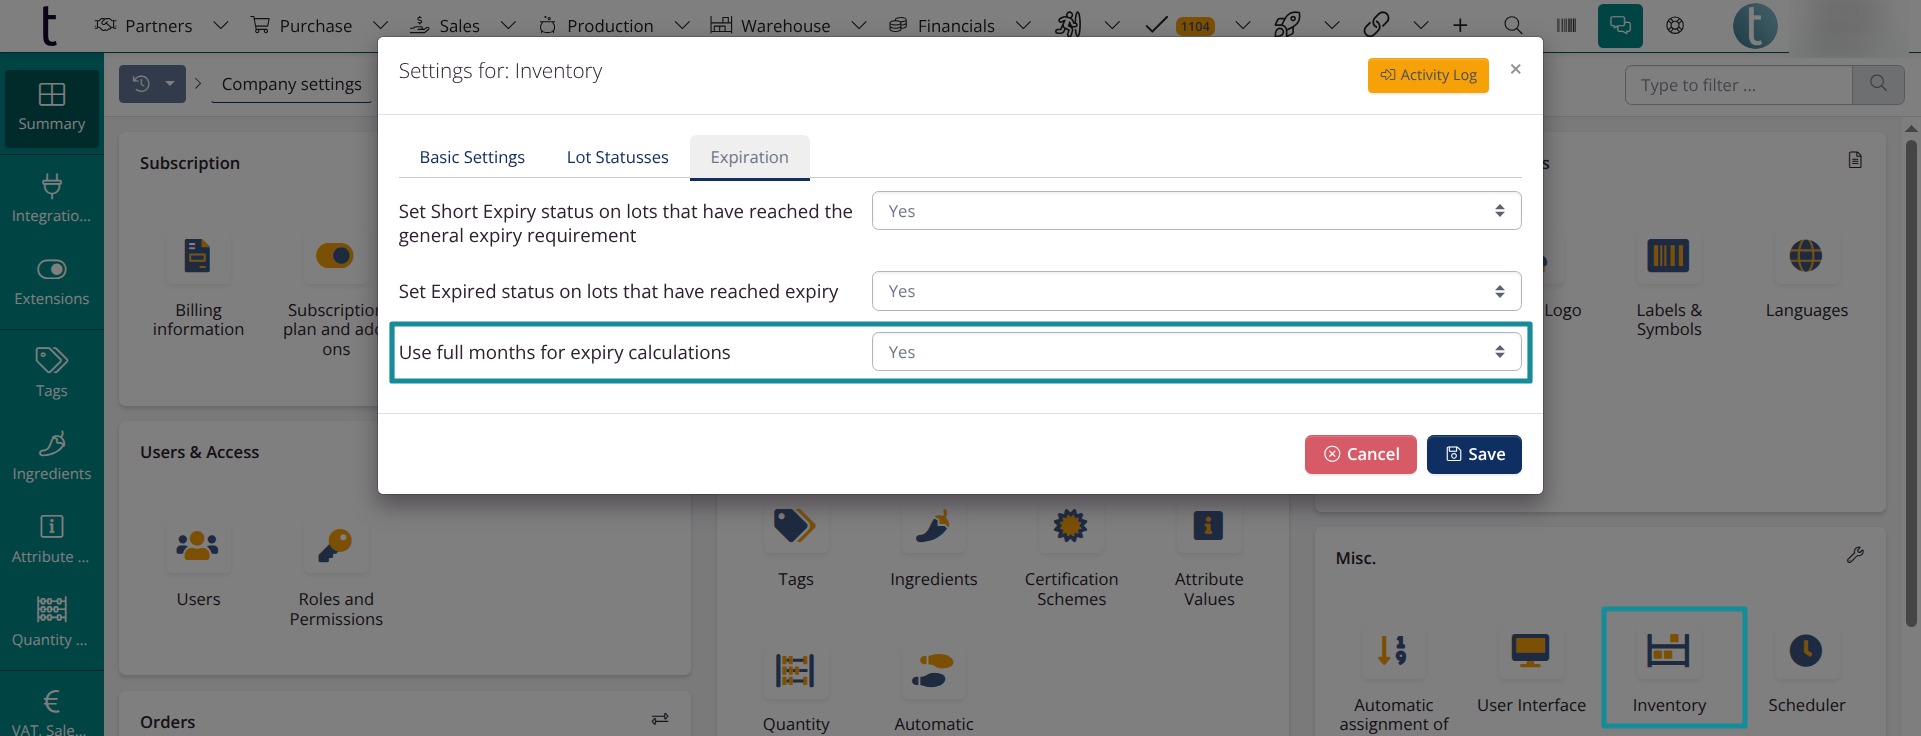Click the help lifebuoy icon
Screen dimensions: 1921x736
pos(1675,25)
